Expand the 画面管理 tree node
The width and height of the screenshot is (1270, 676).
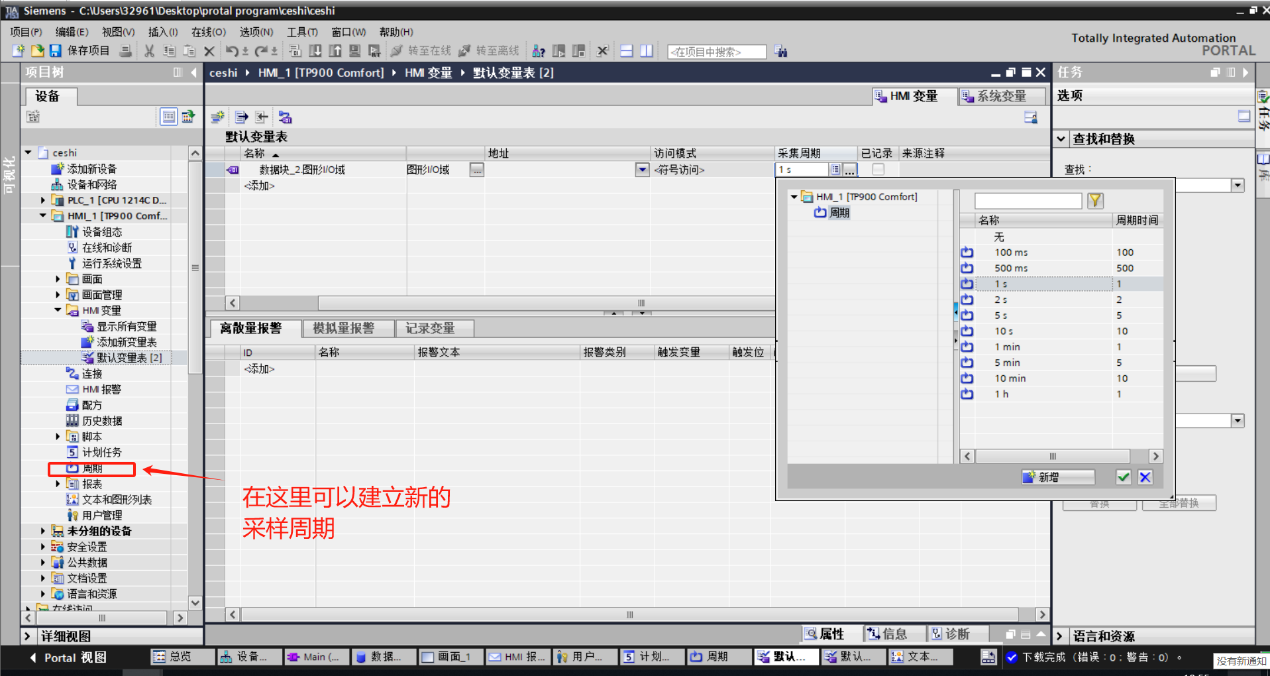coord(58,295)
